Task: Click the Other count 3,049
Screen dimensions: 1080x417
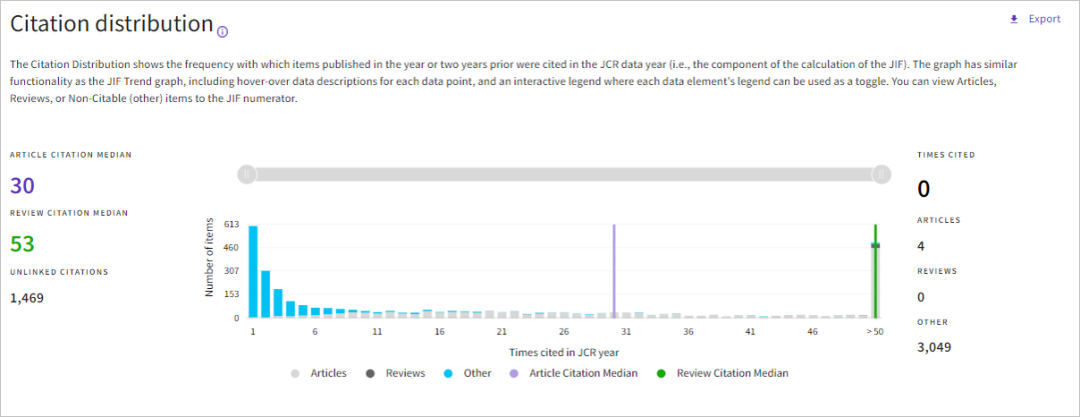Action: [x=934, y=347]
